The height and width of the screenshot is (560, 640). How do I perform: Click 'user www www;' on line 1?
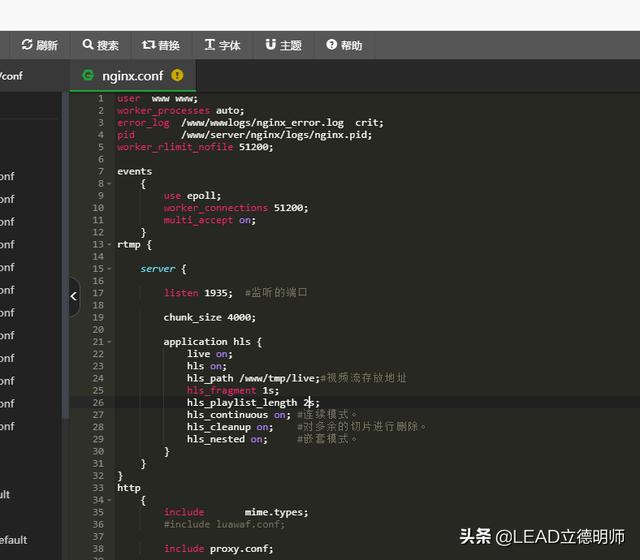(158, 99)
